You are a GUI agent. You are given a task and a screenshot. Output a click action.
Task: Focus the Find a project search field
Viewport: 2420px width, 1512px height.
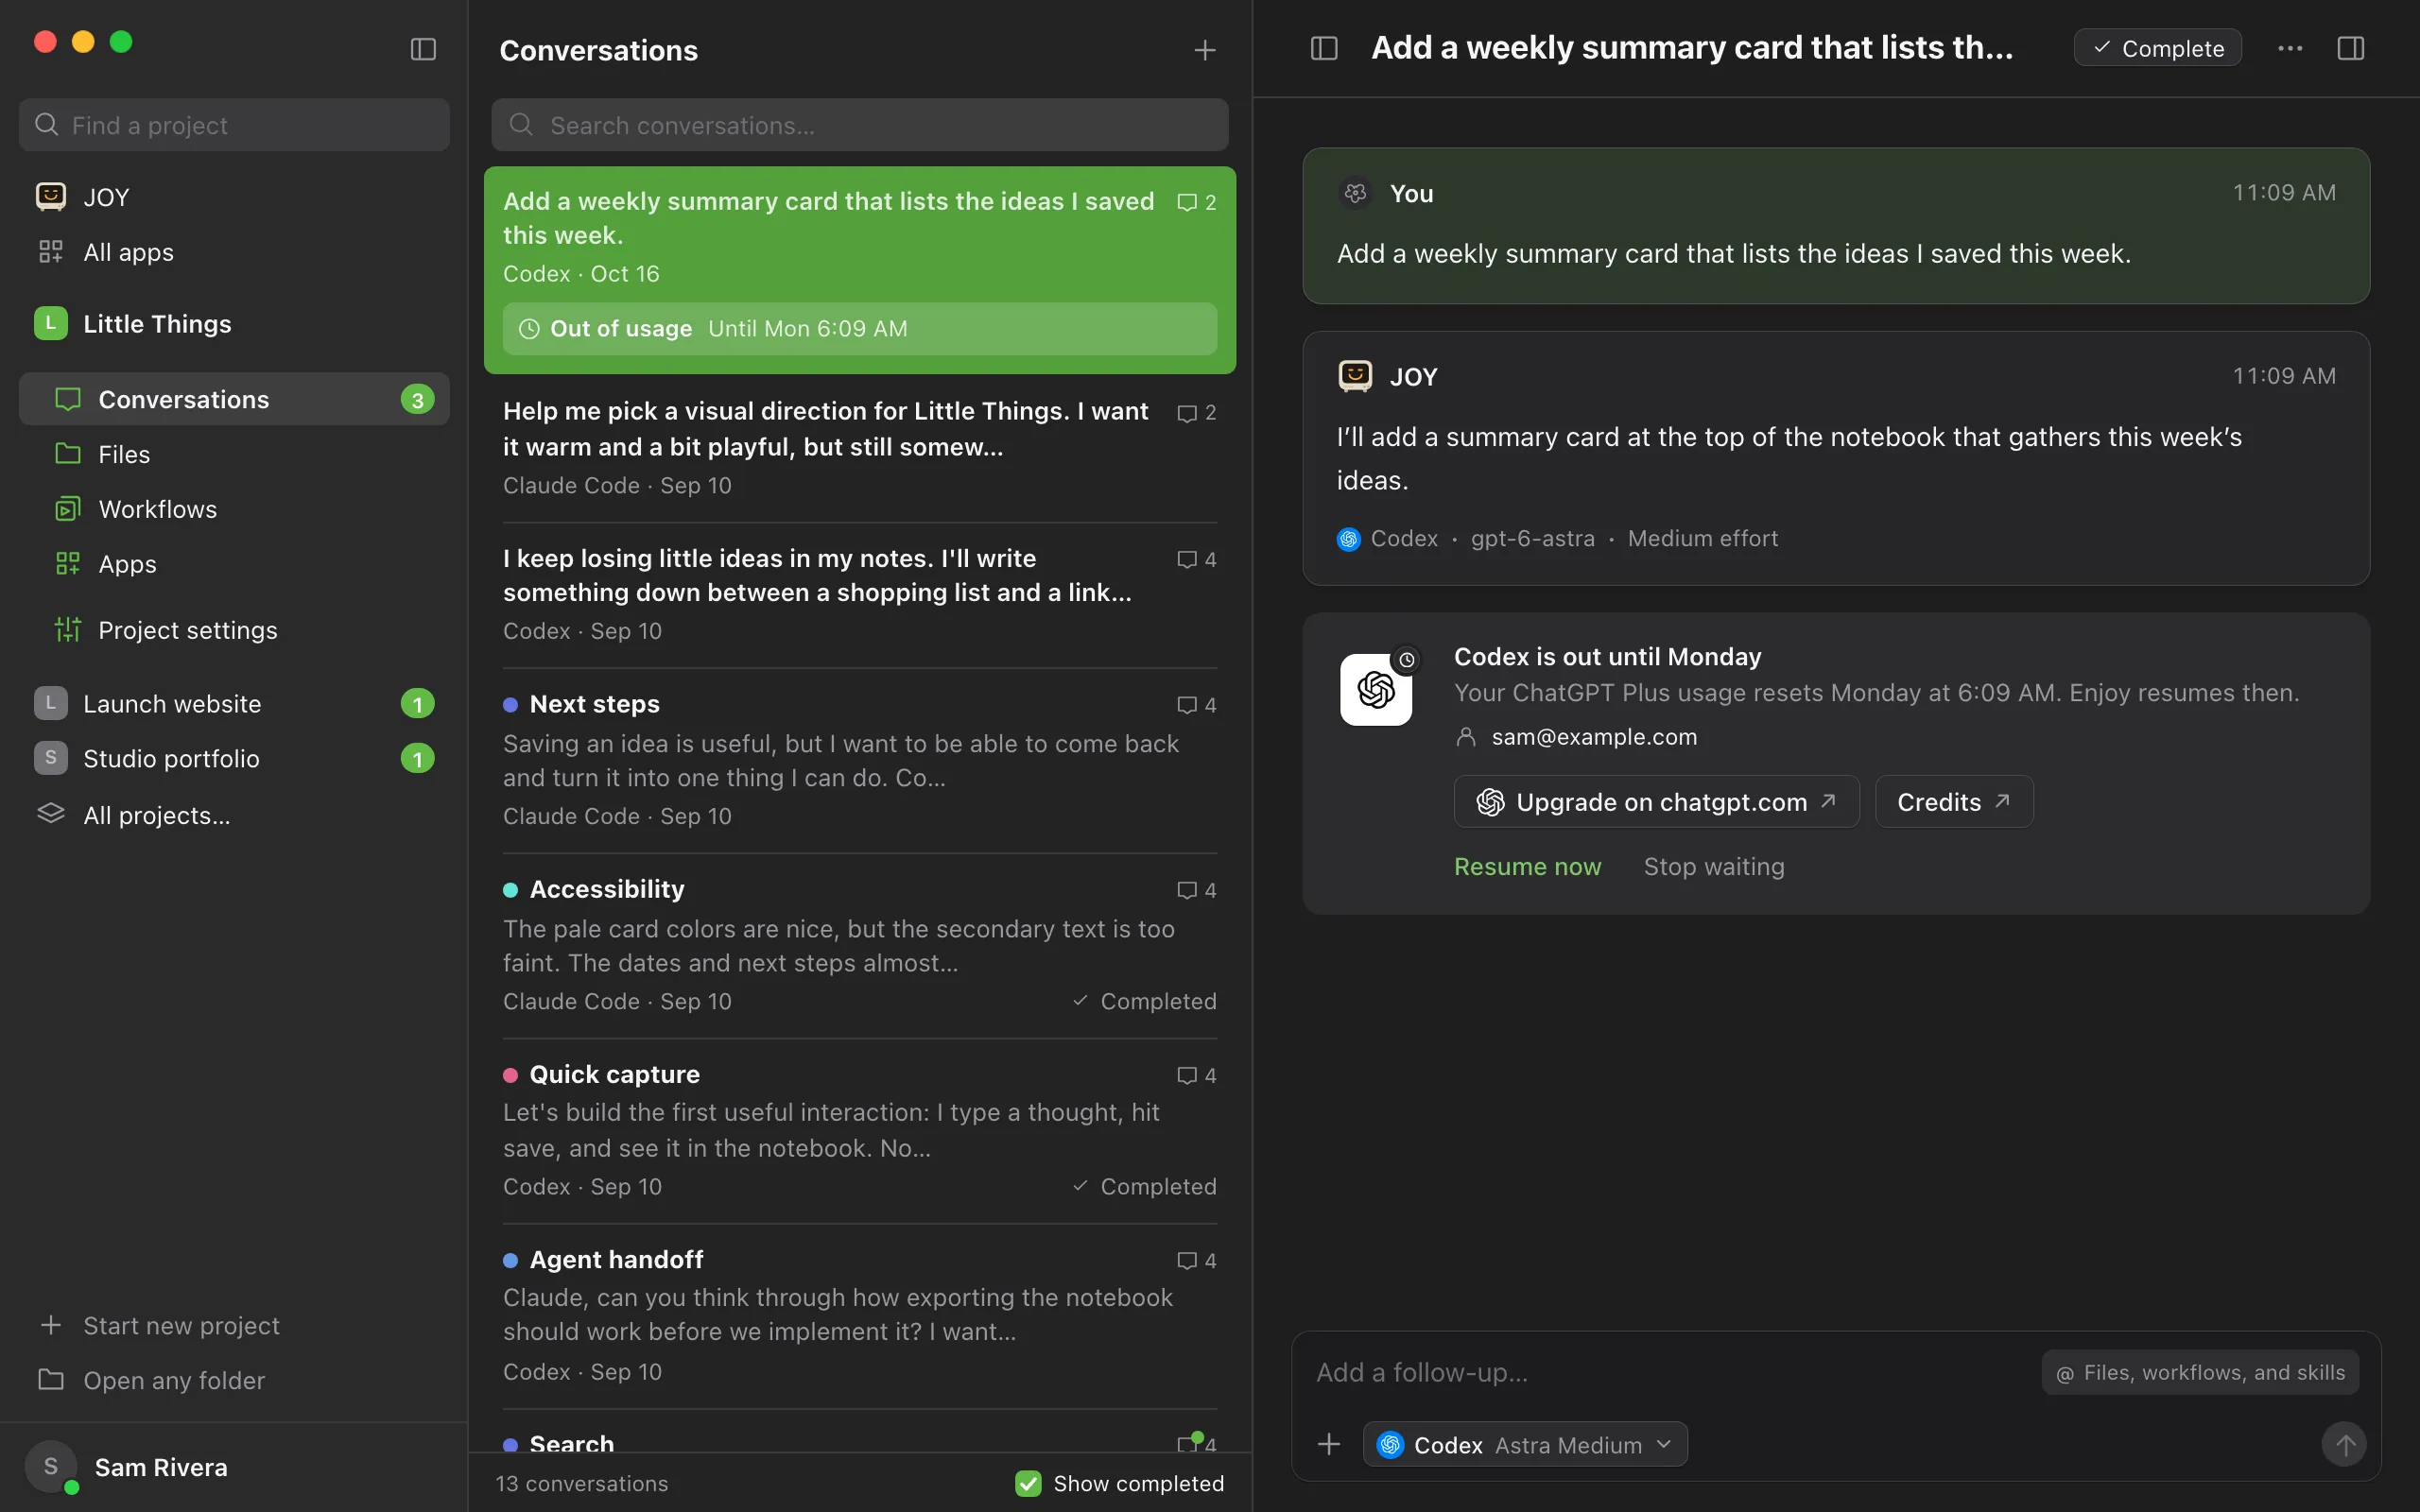point(234,125)
